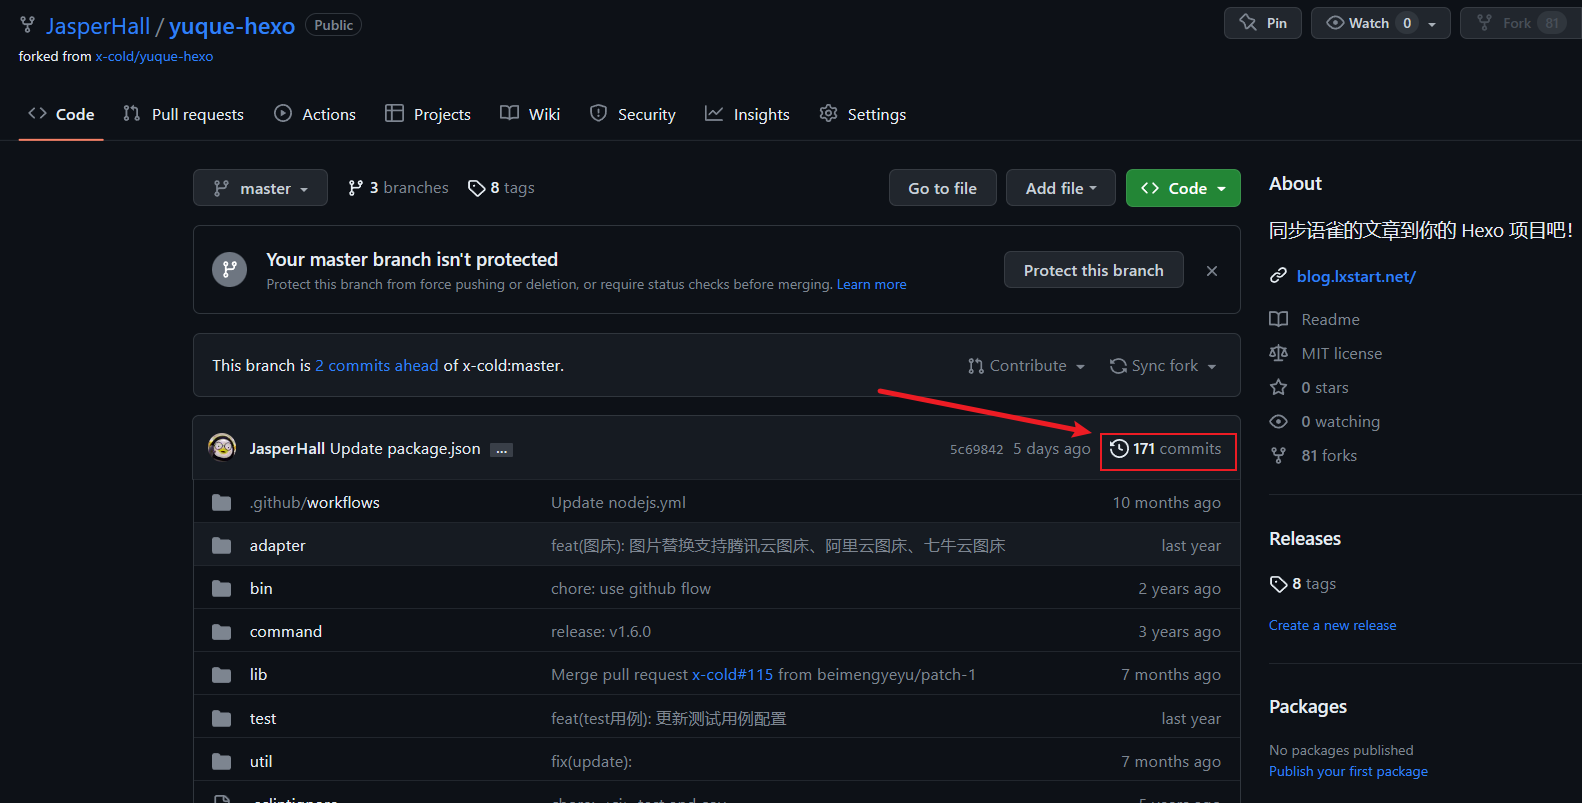This screenshot has height=803, width=1582.
Task: Click the history clock icon beside 171 commits
Action: coord(1119,449)
